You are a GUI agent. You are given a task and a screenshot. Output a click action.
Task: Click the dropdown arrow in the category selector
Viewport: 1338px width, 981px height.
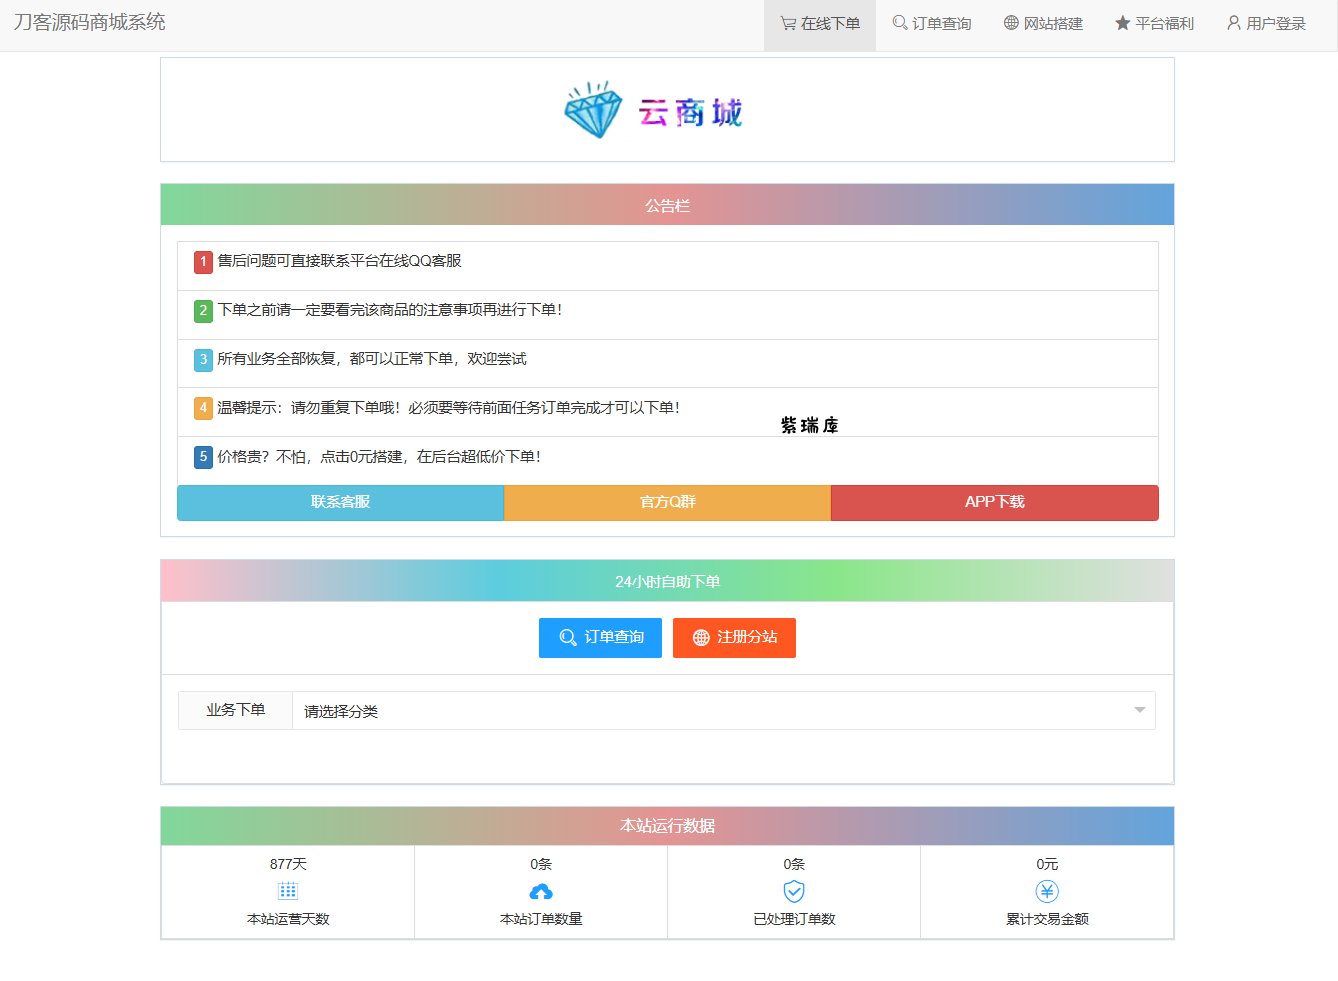tap(1138, 710)
